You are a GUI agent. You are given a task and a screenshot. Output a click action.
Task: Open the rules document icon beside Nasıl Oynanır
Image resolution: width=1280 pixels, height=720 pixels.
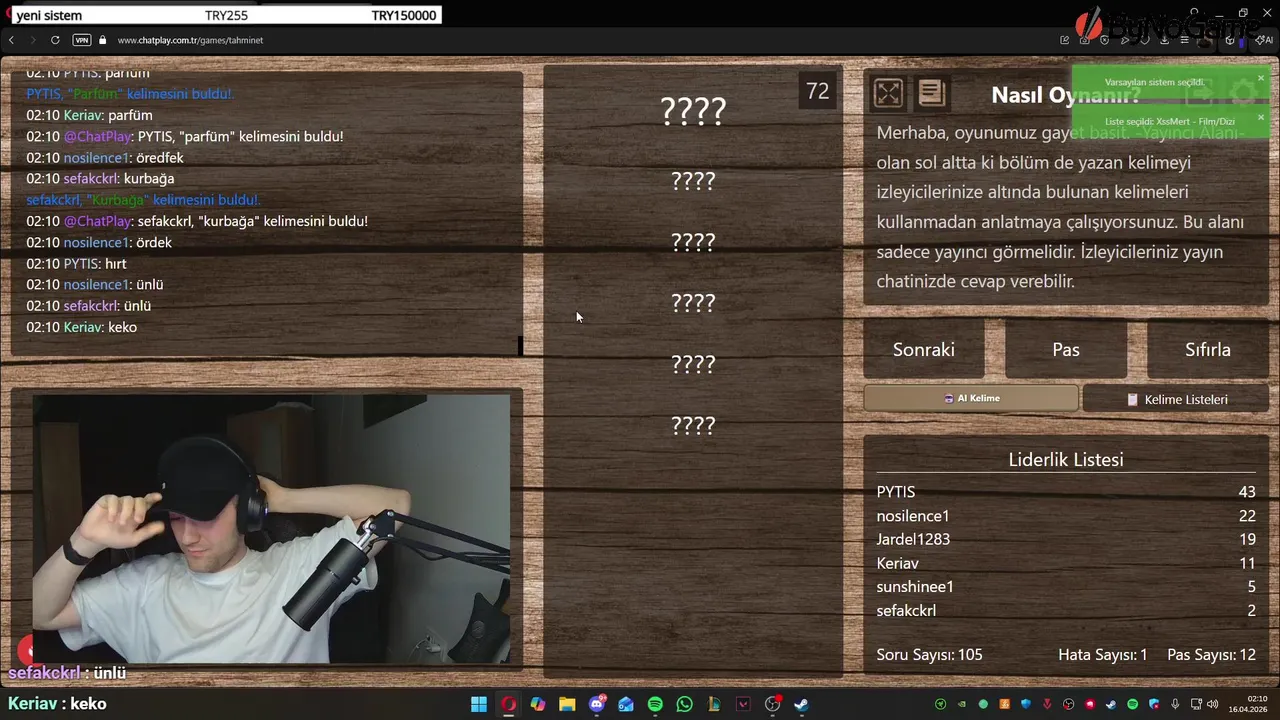[931, 93]
